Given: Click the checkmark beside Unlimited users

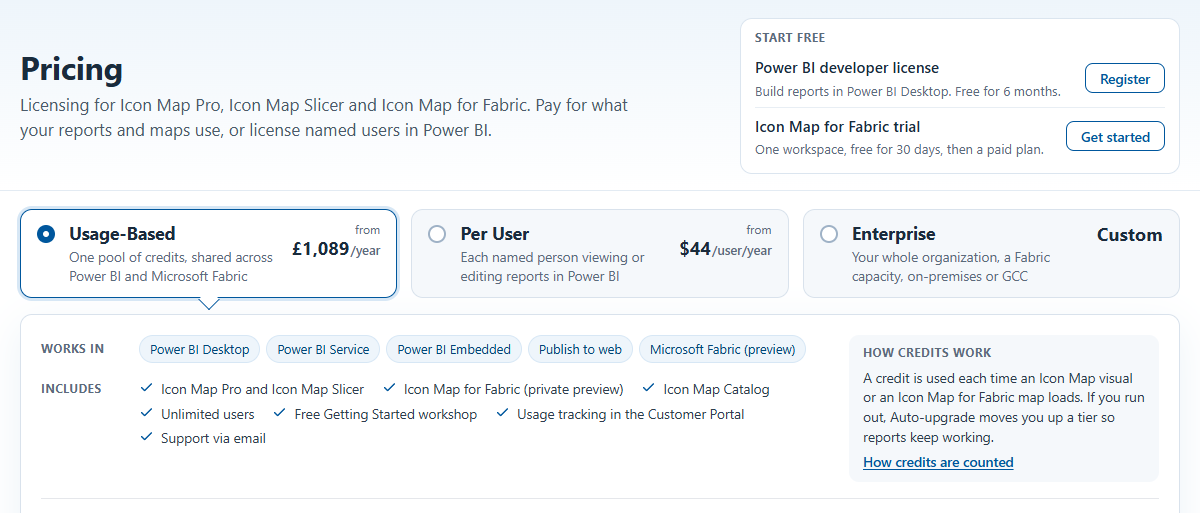Looking at the screenshot, I should pos(147,413).
